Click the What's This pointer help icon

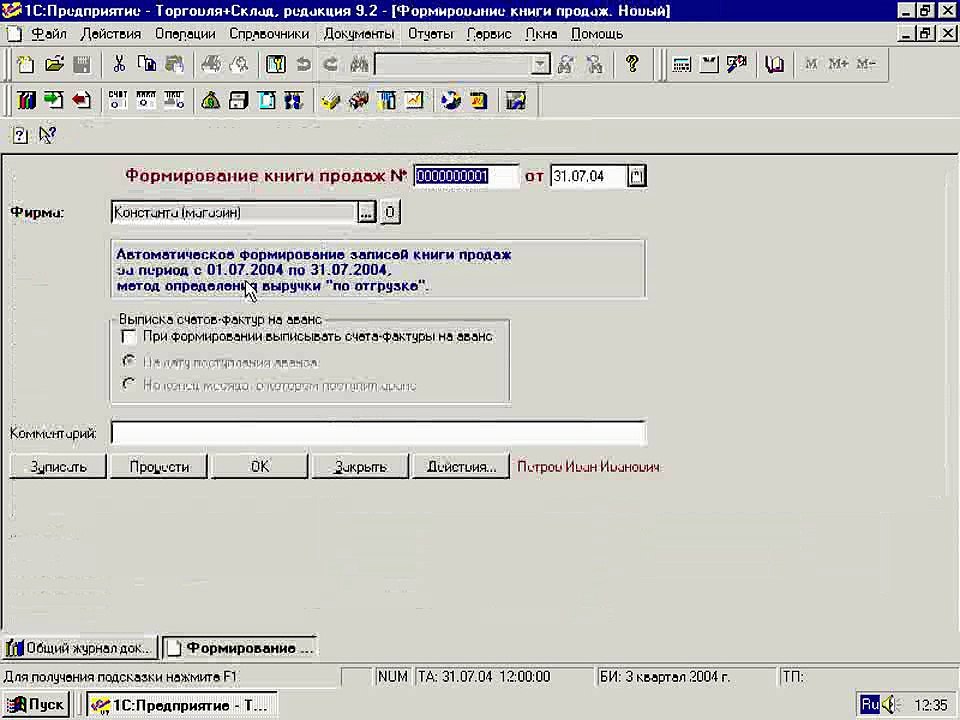pos(47,135)
